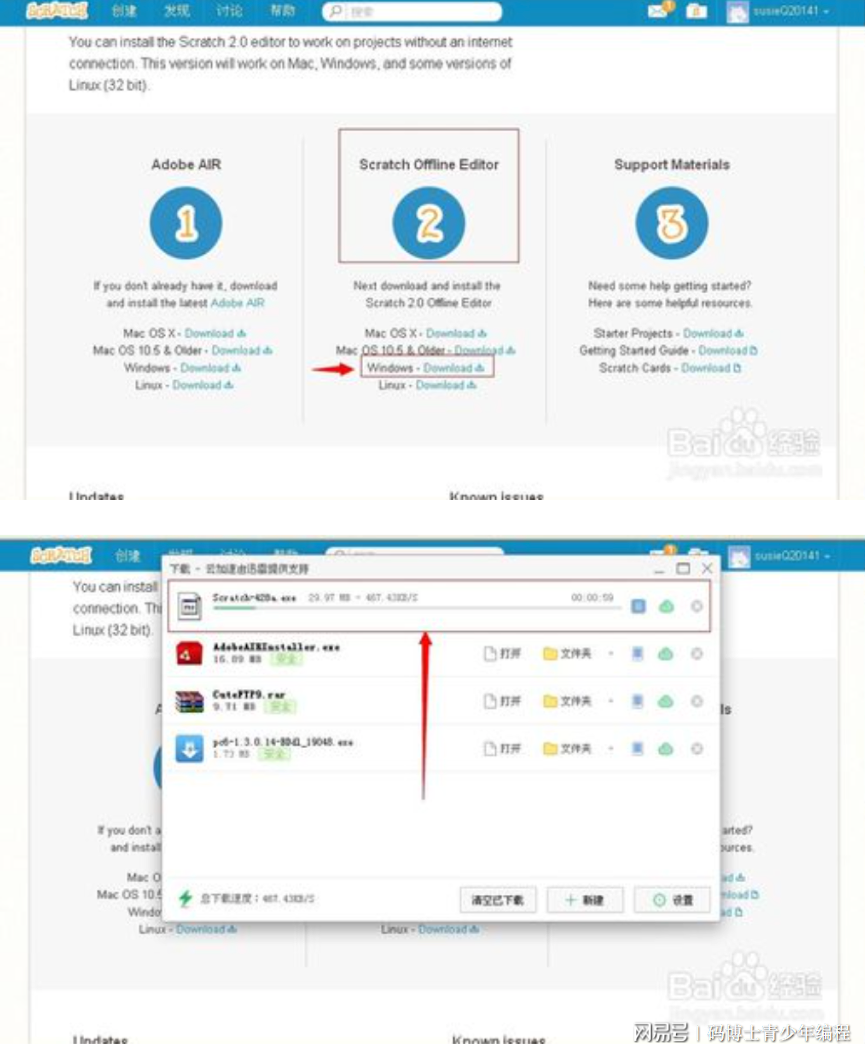Click 打开 for CuteFTP9.rar

(502, 701)
